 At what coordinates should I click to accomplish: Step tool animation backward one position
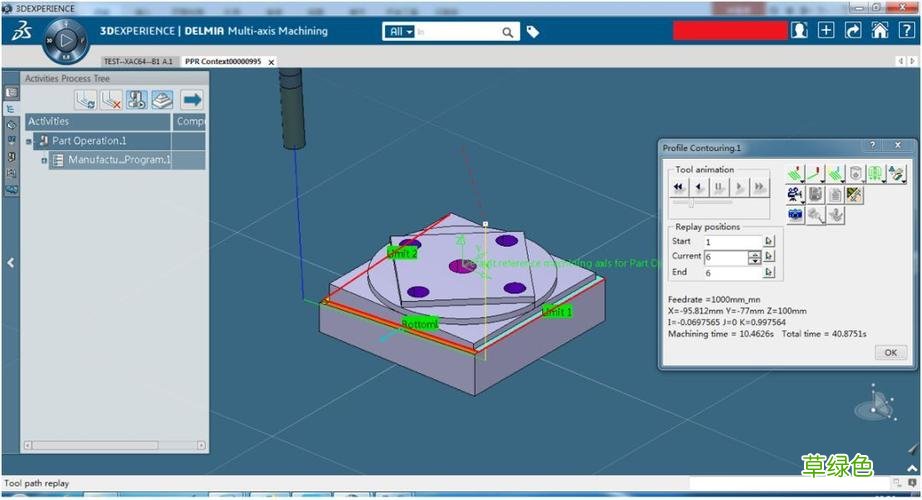(x=699, y=187)
